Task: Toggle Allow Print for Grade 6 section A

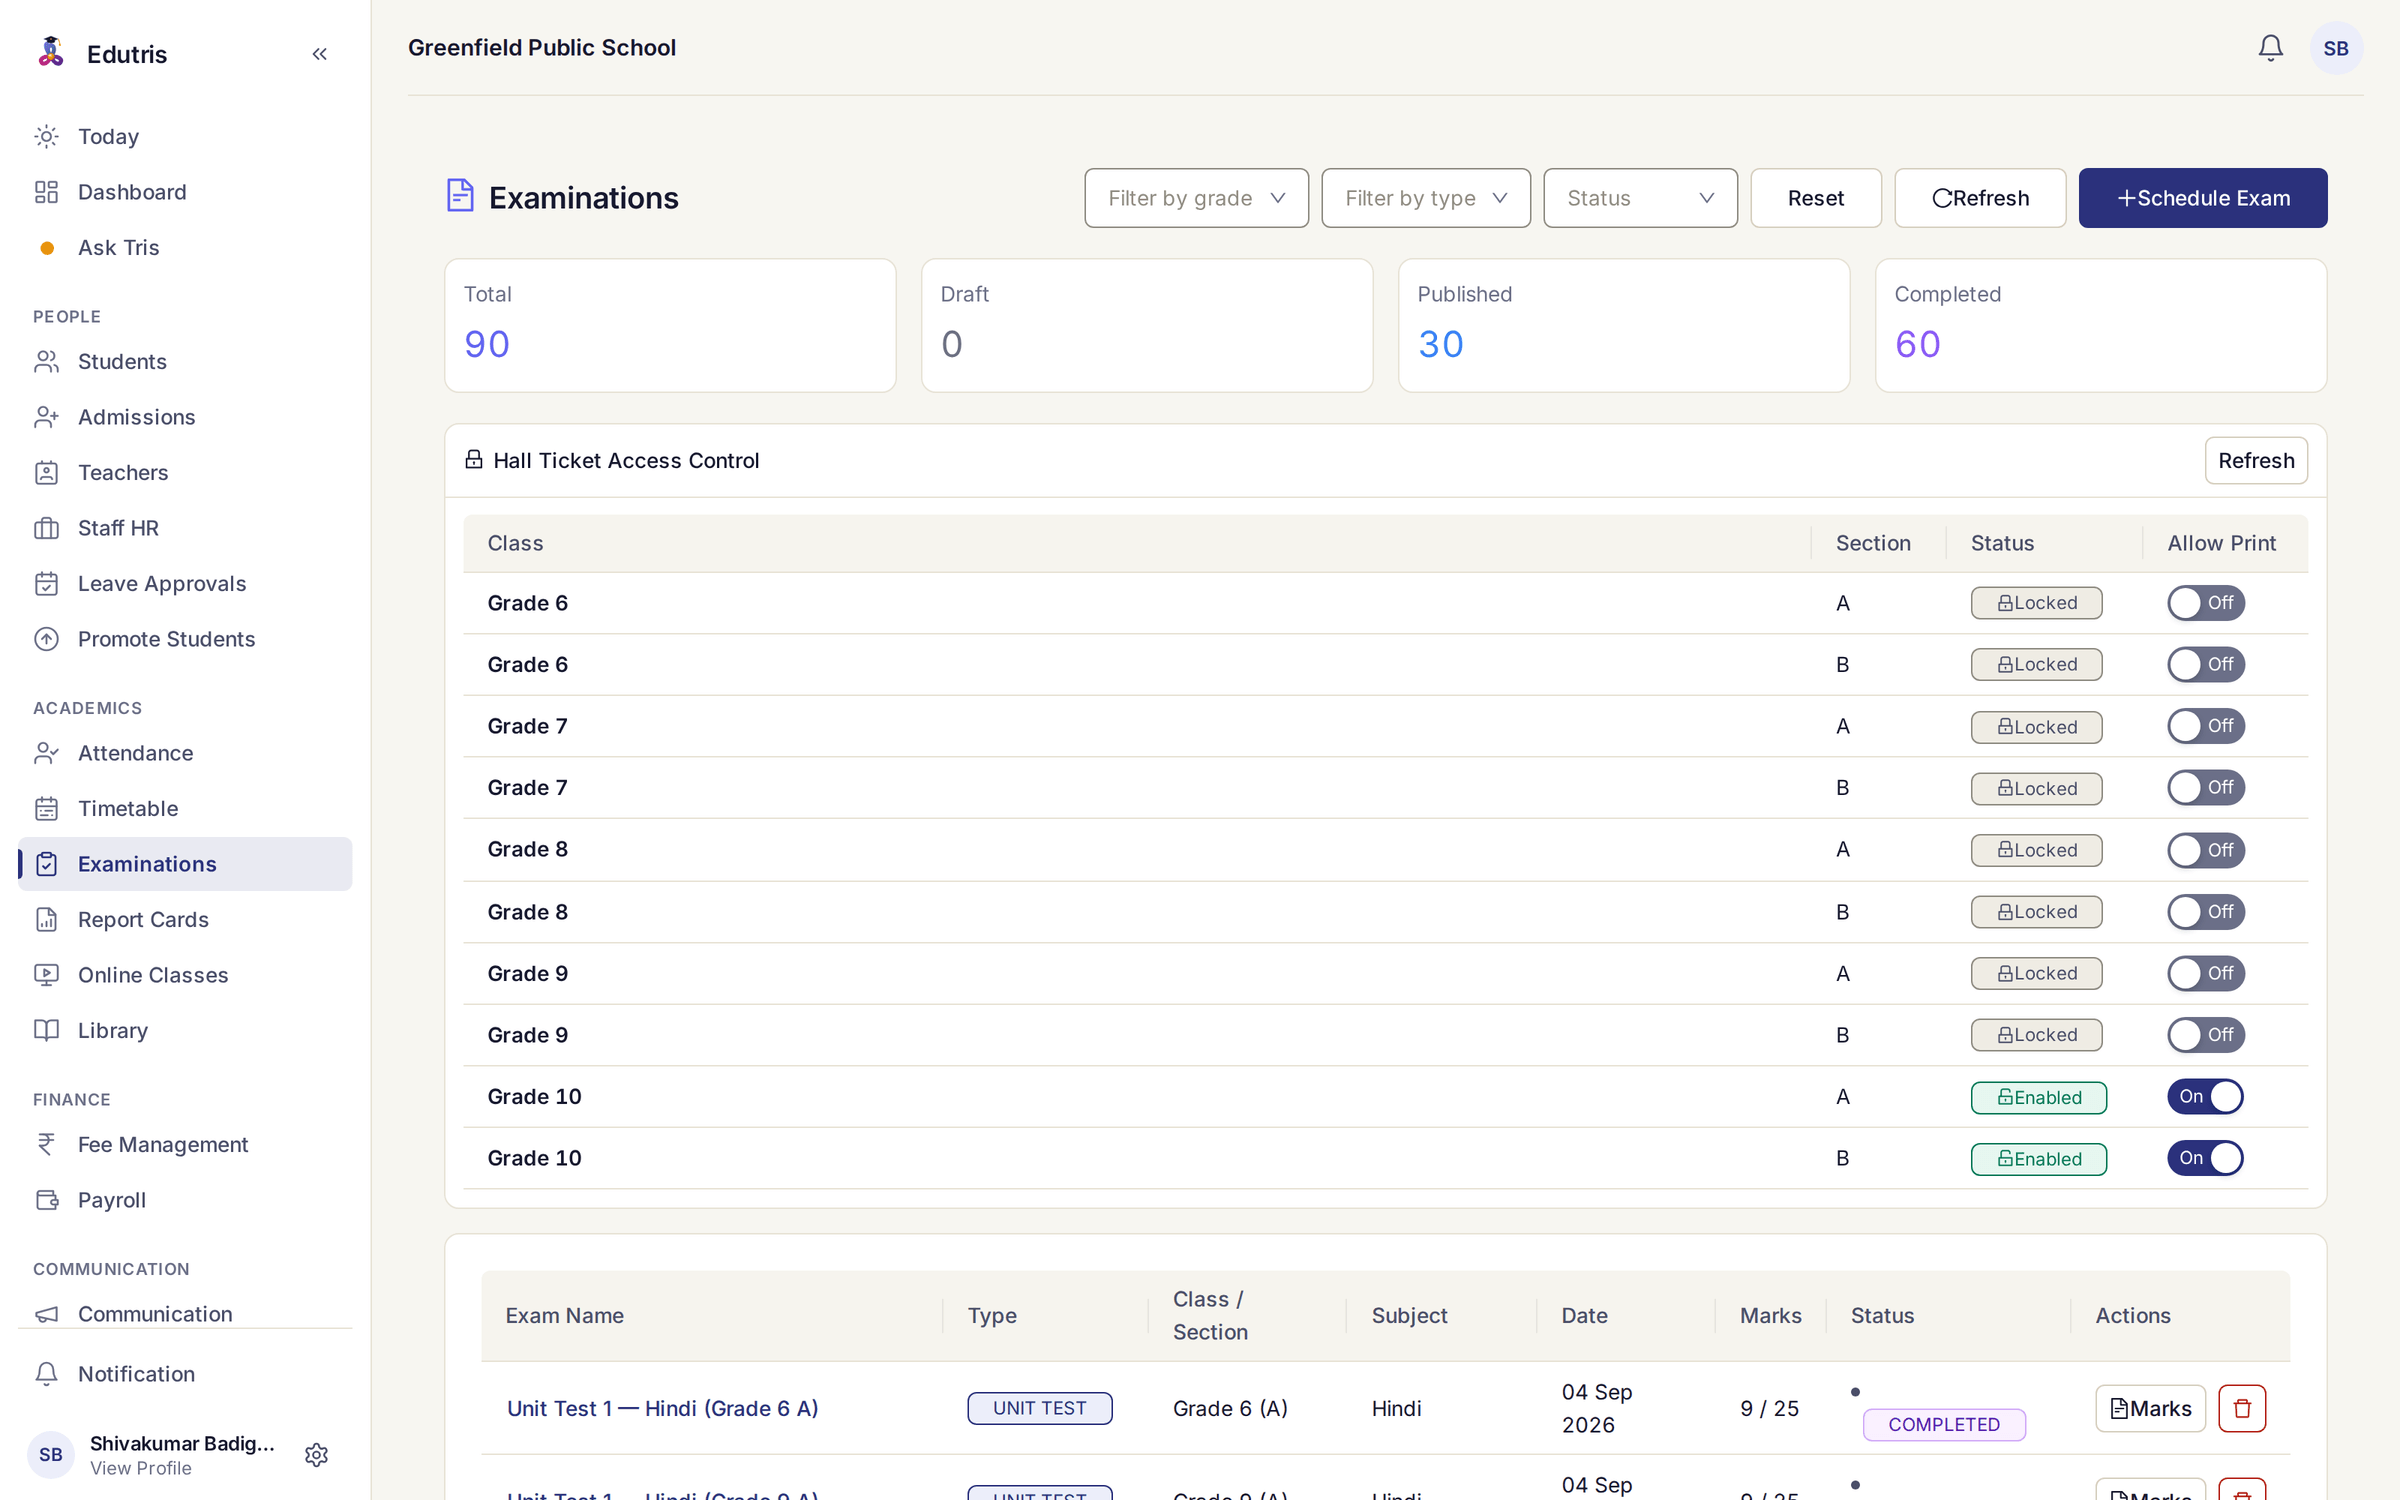Action: pos(2206,603)
